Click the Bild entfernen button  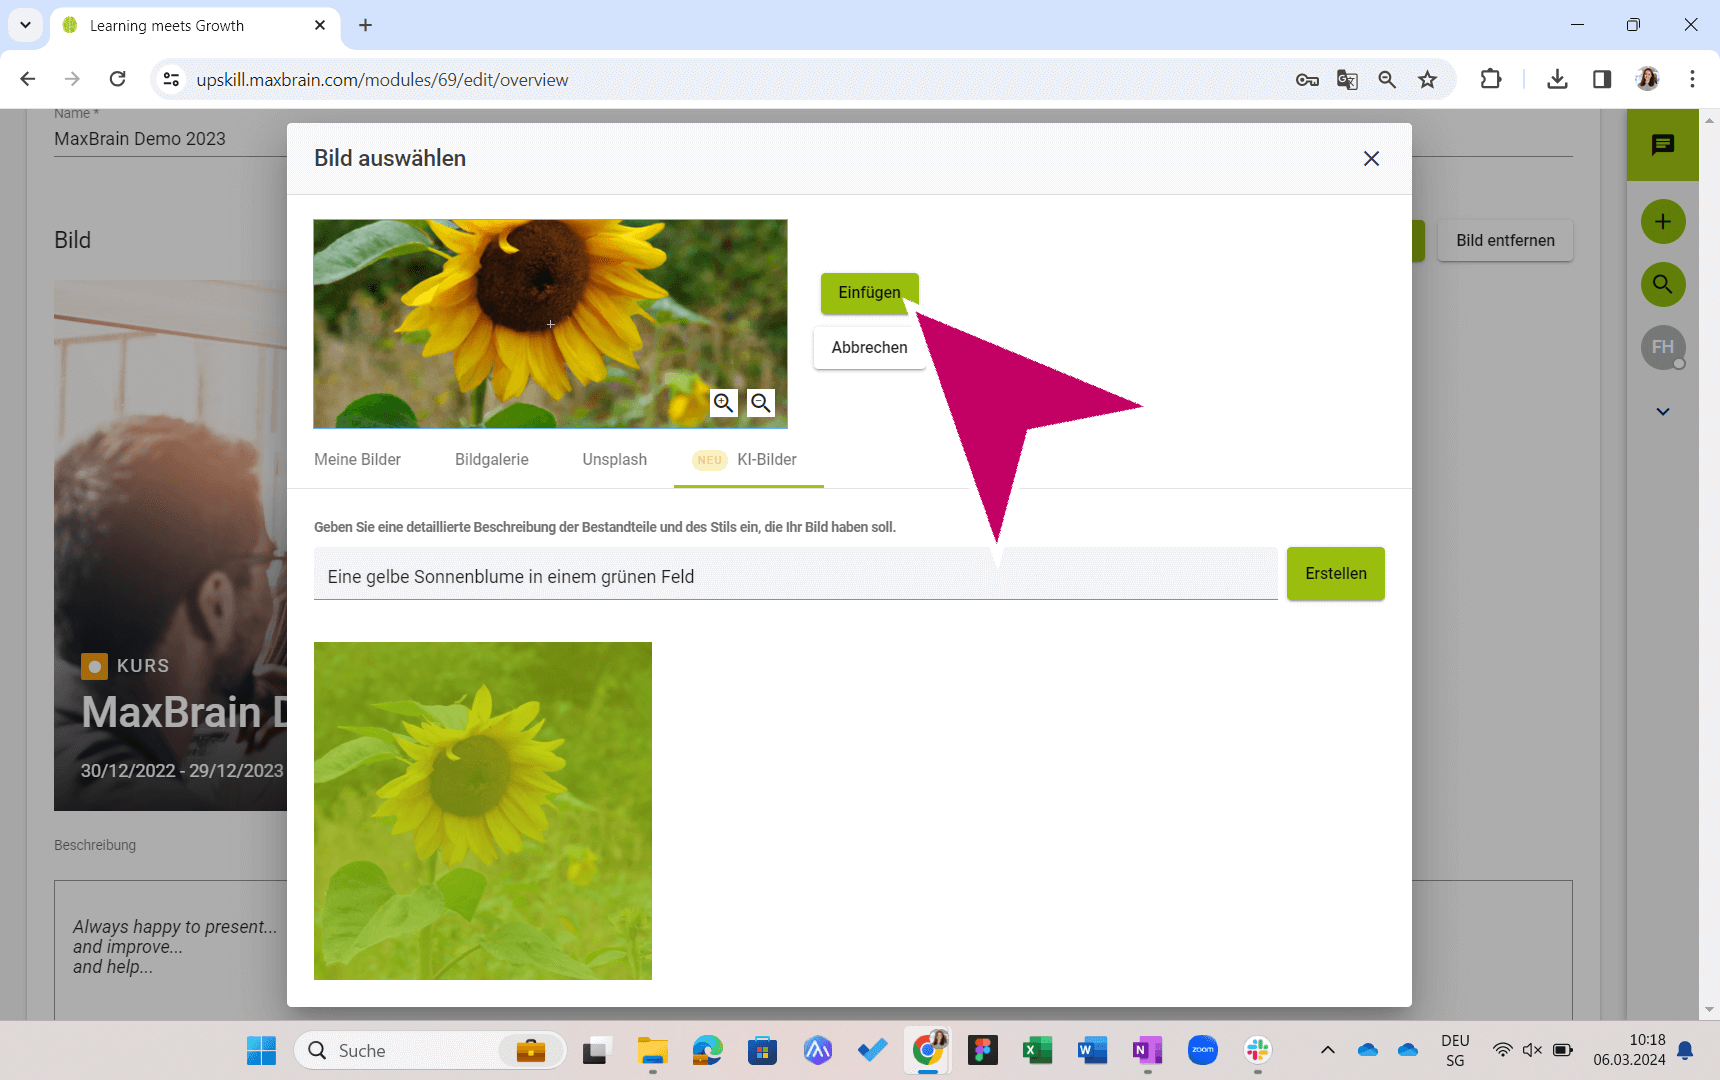click(1505, 241)
